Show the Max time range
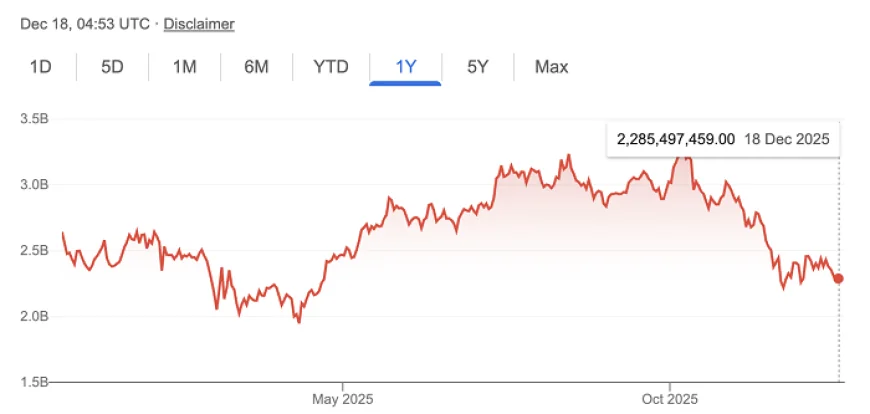 [551, 67]
